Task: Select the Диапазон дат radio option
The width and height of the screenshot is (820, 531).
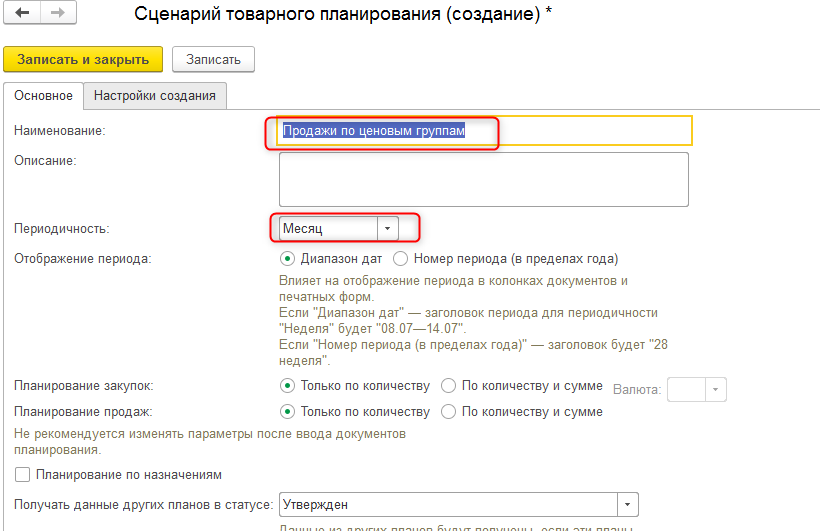Action: pyautogui.click(x=287, y=258)
